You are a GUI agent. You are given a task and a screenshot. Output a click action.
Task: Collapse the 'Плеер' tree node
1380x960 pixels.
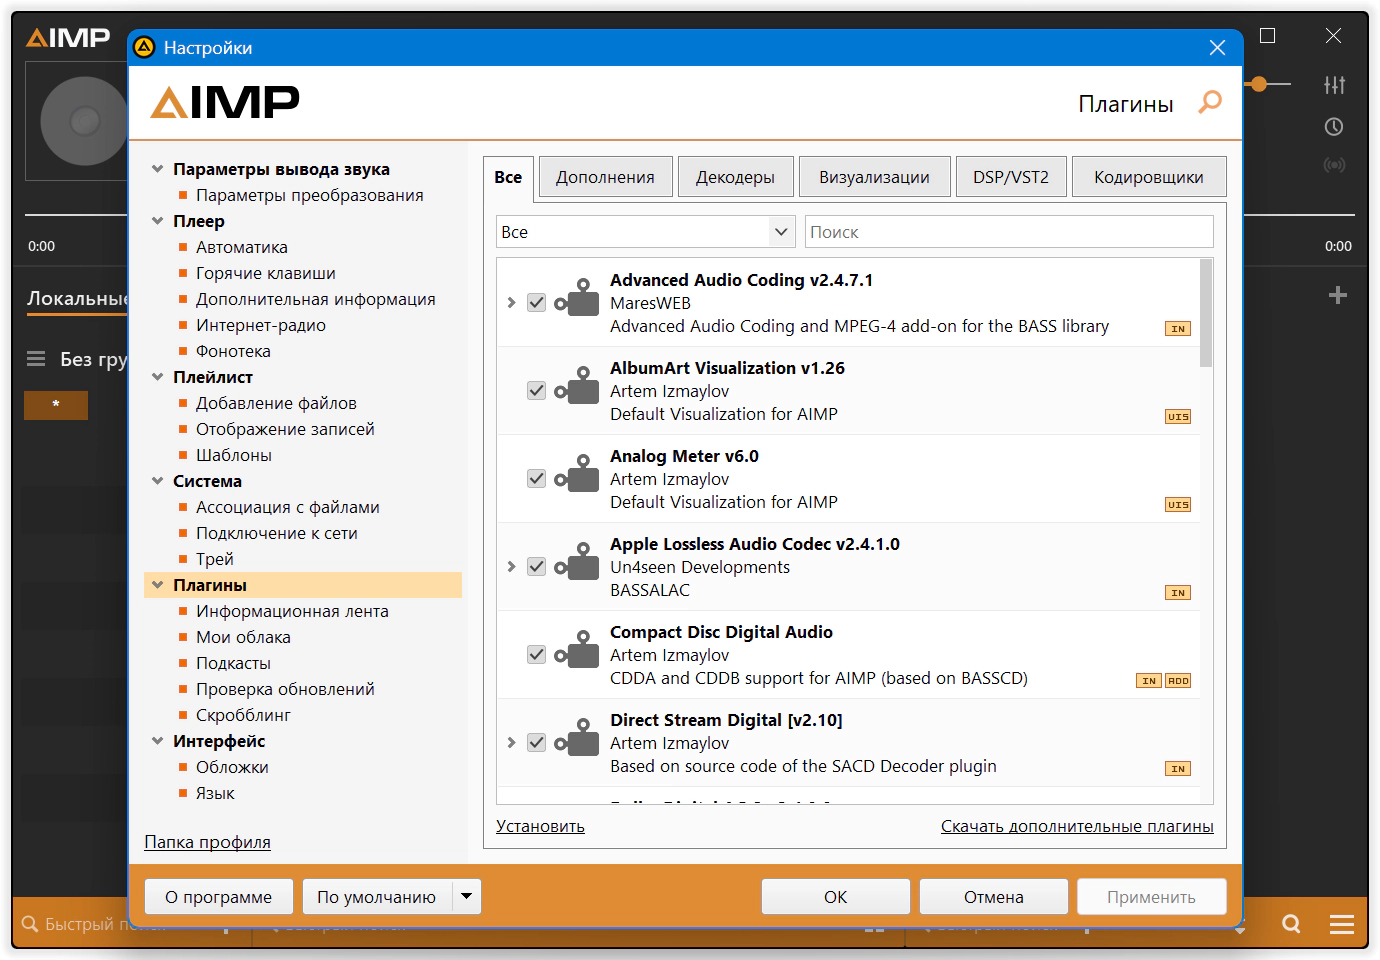(157, 221)
